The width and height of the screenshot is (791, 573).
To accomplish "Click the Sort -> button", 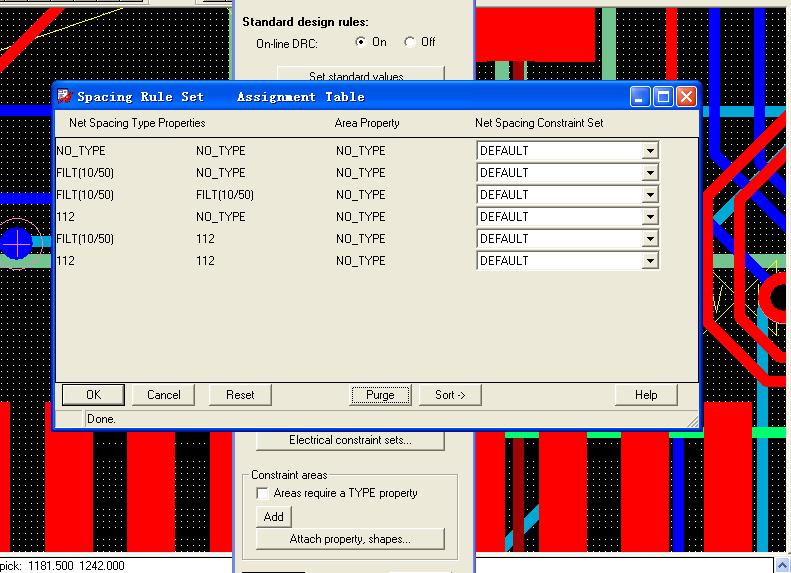I will [x=450, y=395].
